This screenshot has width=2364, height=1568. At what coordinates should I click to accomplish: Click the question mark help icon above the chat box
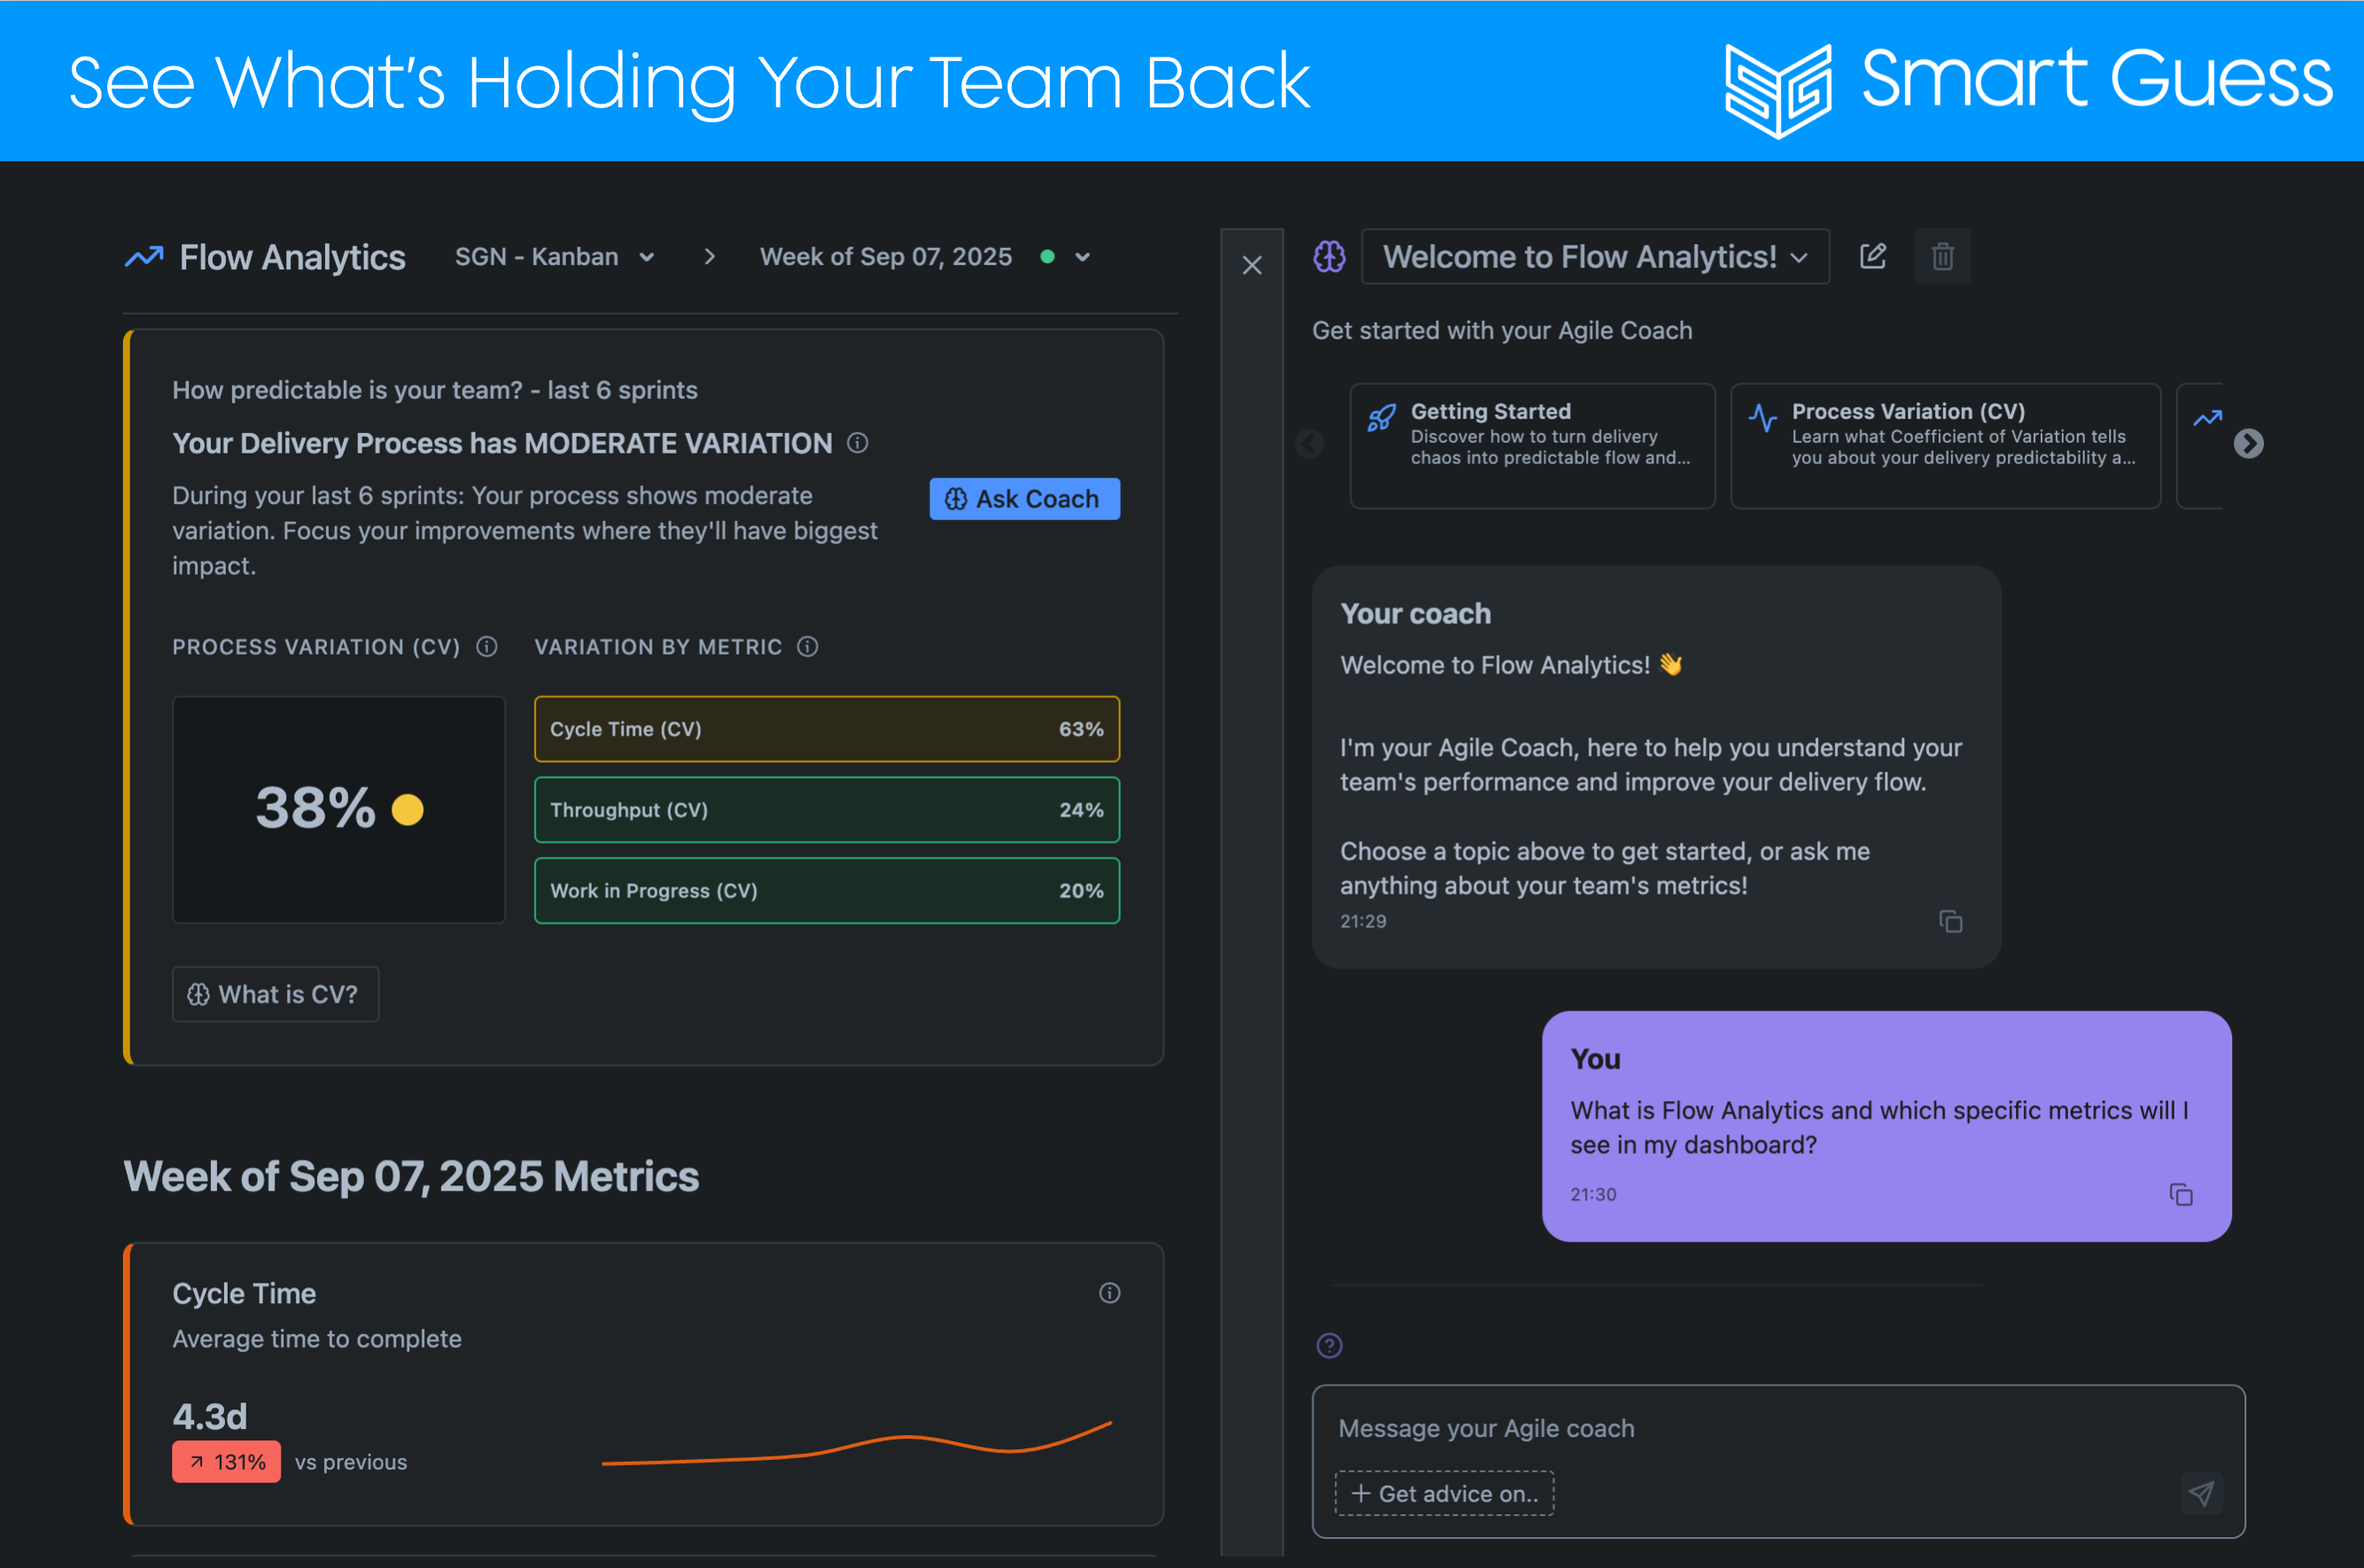click(1328, 1346)
